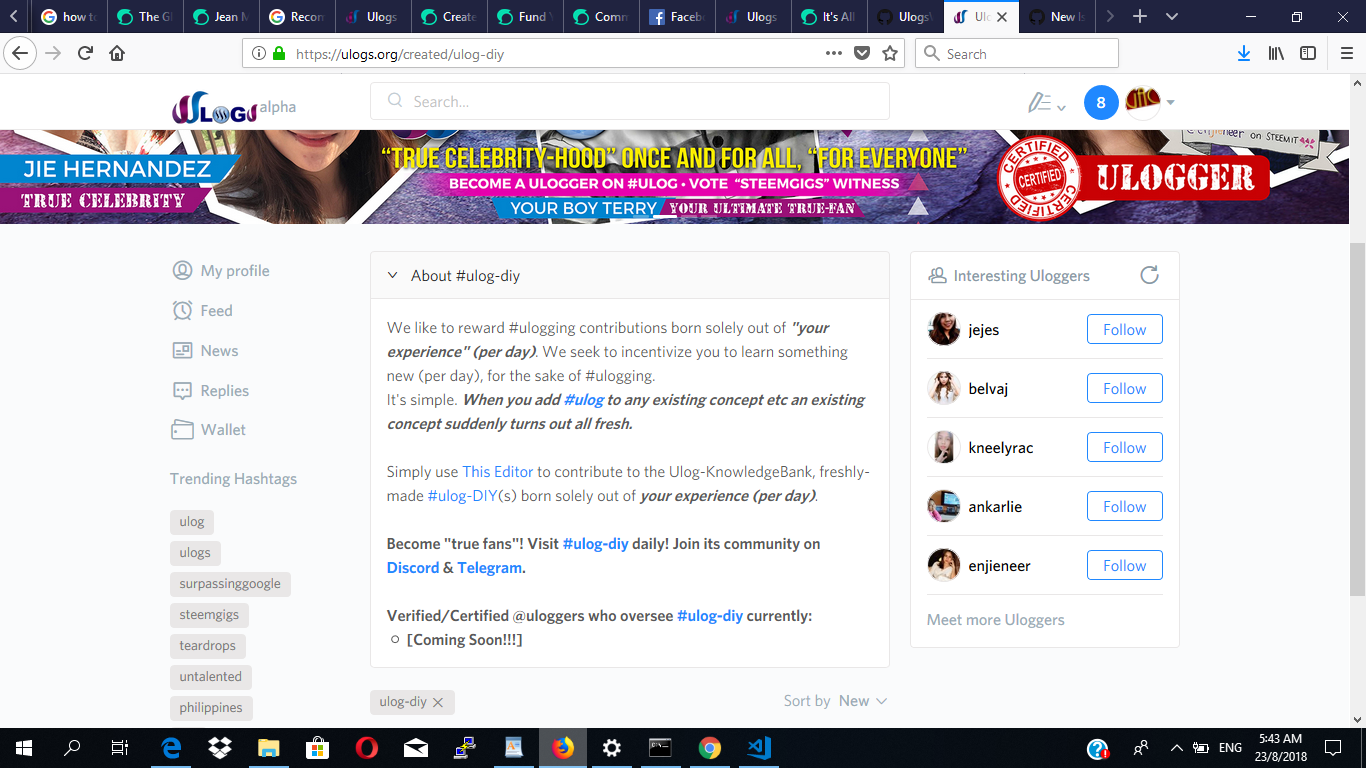This screenshot has width=1366, height=768.
Task: Focus the Ulogs site search field
Action: tap(629, 101)
